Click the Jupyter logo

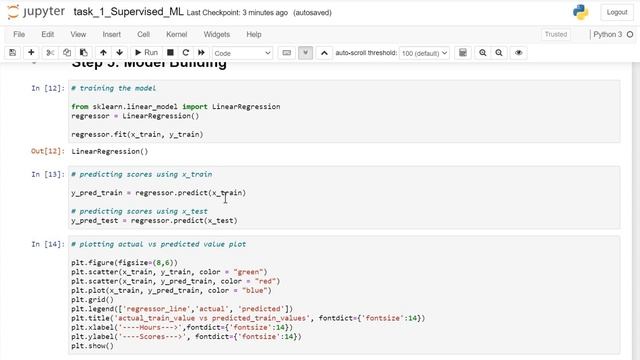36,12
